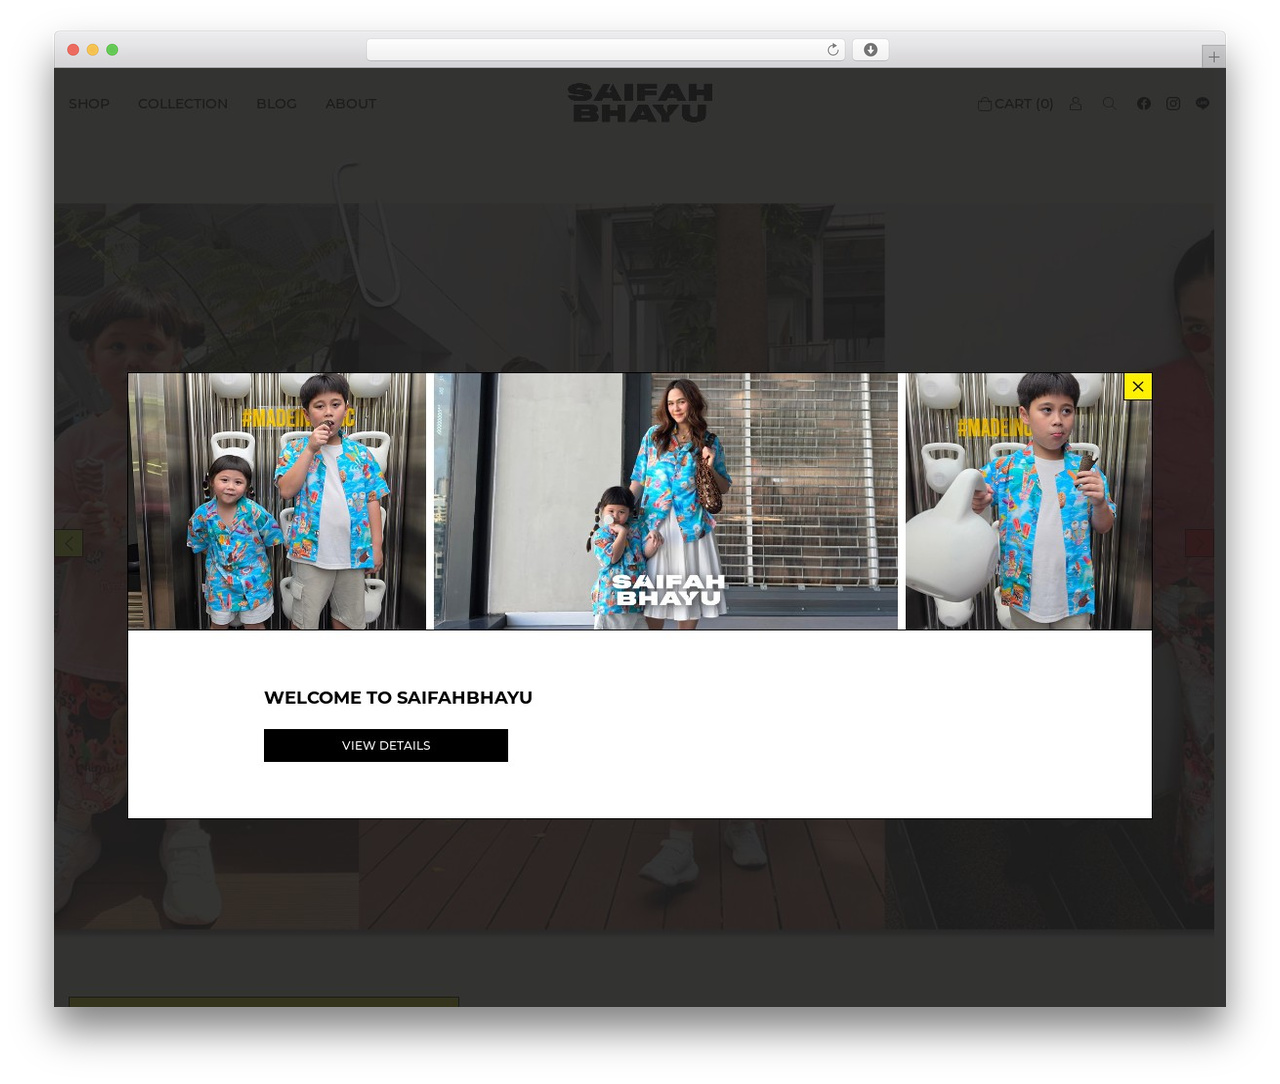This screenshot has width=1280, height=1084.
Task: Open the SHOP menu
Action: (x=89, y=103)
